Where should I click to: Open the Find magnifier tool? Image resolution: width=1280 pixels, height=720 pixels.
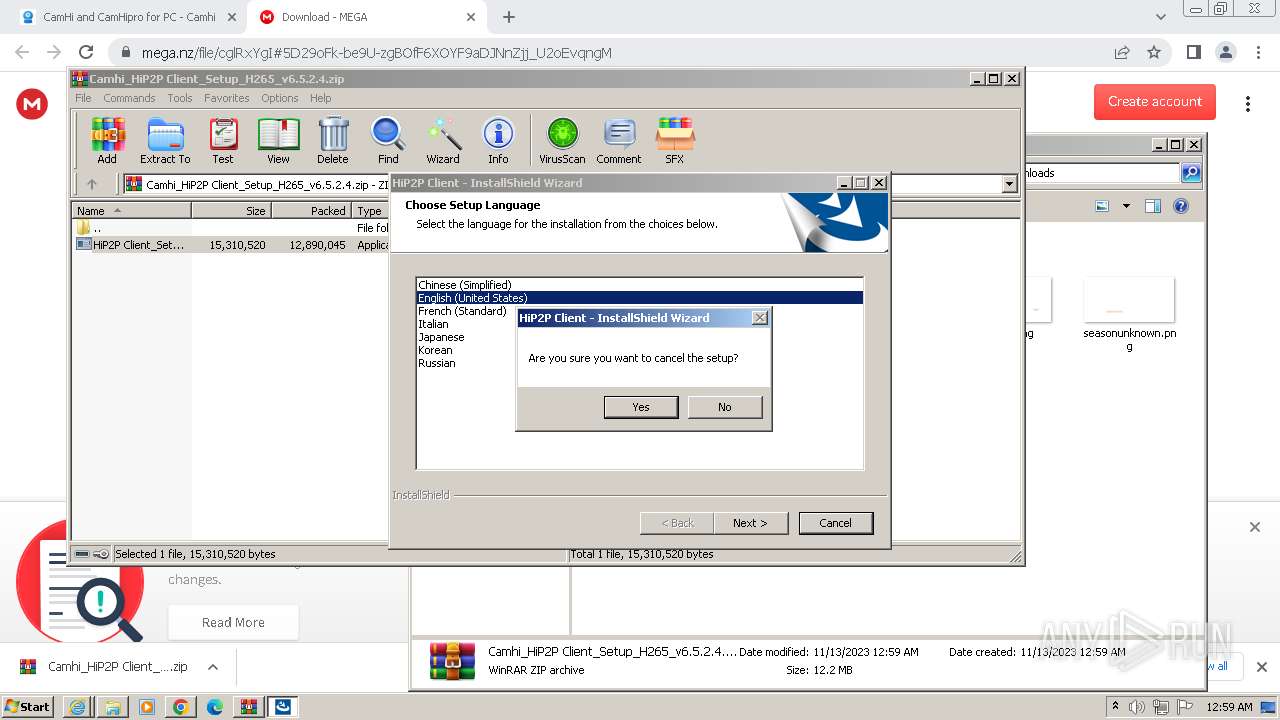(x=388, y=140)
